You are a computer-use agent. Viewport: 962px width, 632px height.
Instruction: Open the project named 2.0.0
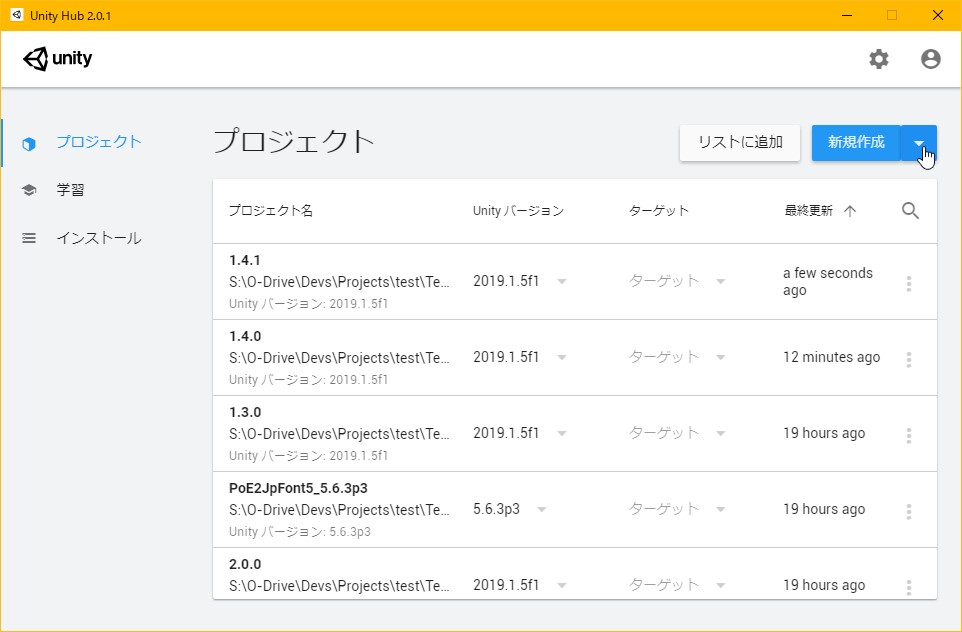[245, 565]
